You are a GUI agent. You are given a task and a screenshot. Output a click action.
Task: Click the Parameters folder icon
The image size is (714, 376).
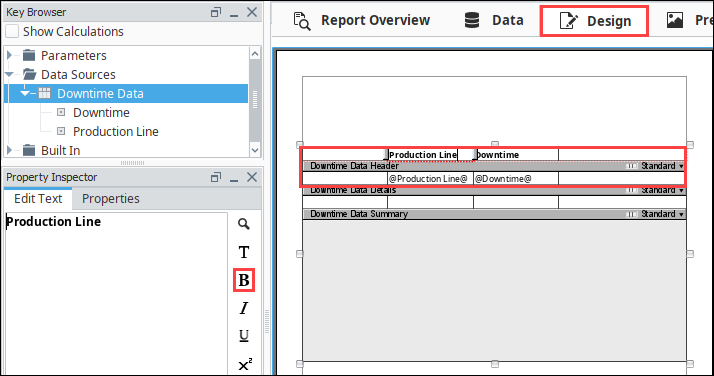29,55
